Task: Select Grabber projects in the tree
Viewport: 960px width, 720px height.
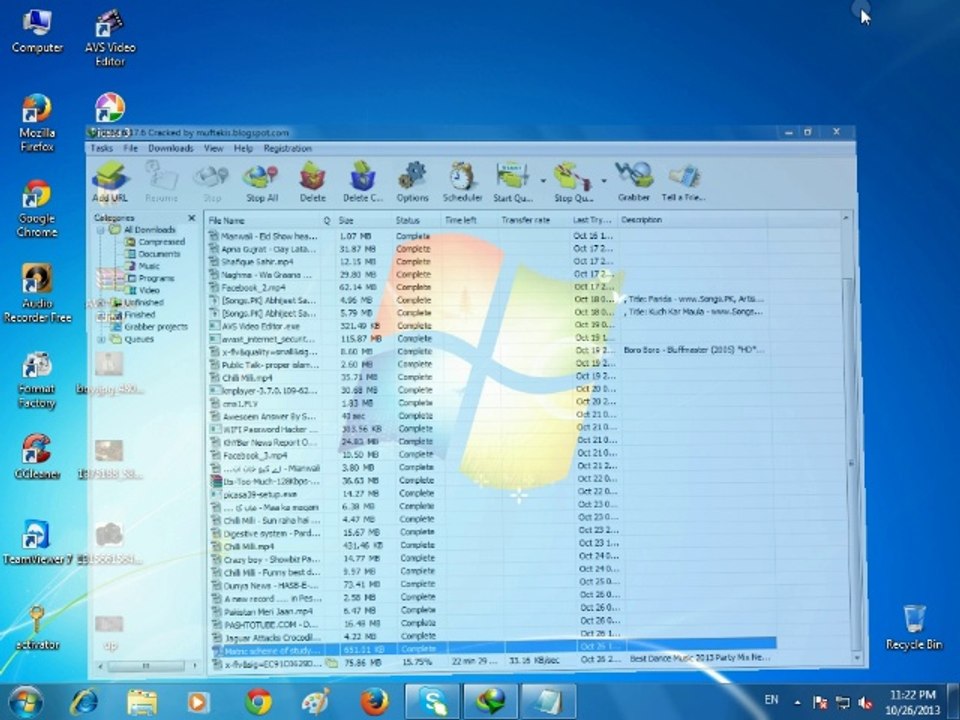Action: tap(150, 327)
